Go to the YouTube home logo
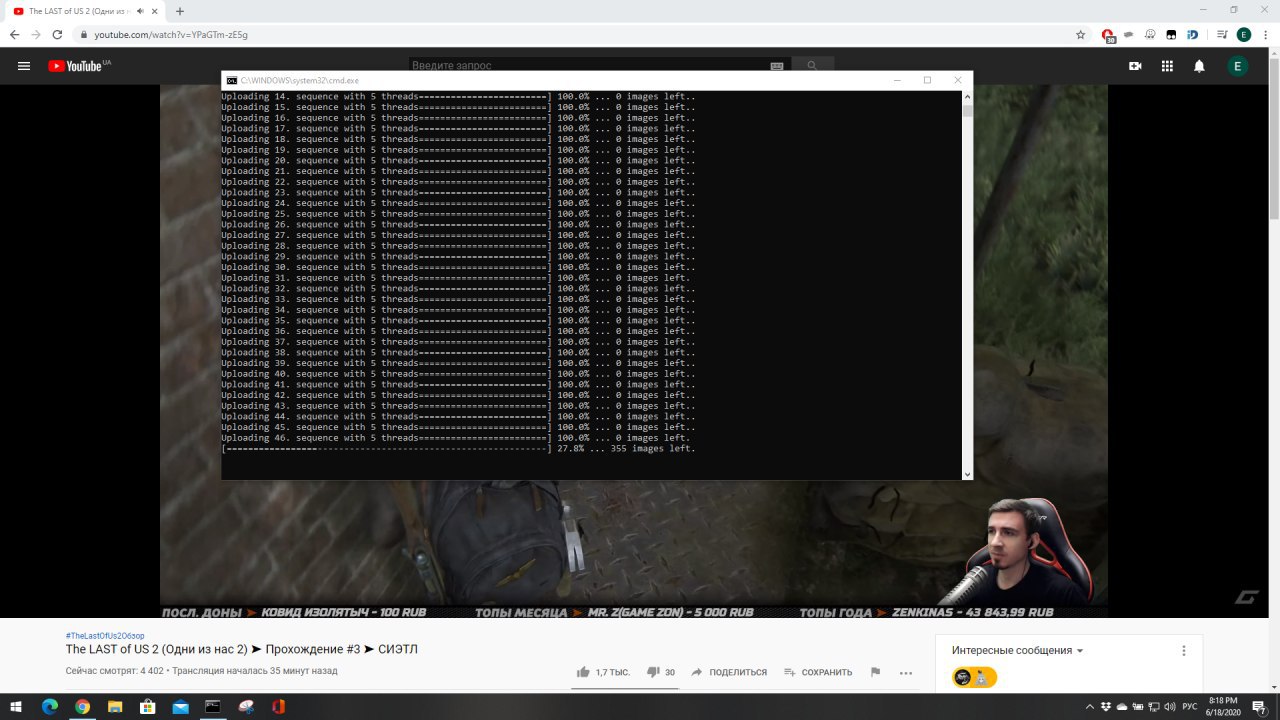The height and width of the screenshot is (720, 1280). point(75,66)
